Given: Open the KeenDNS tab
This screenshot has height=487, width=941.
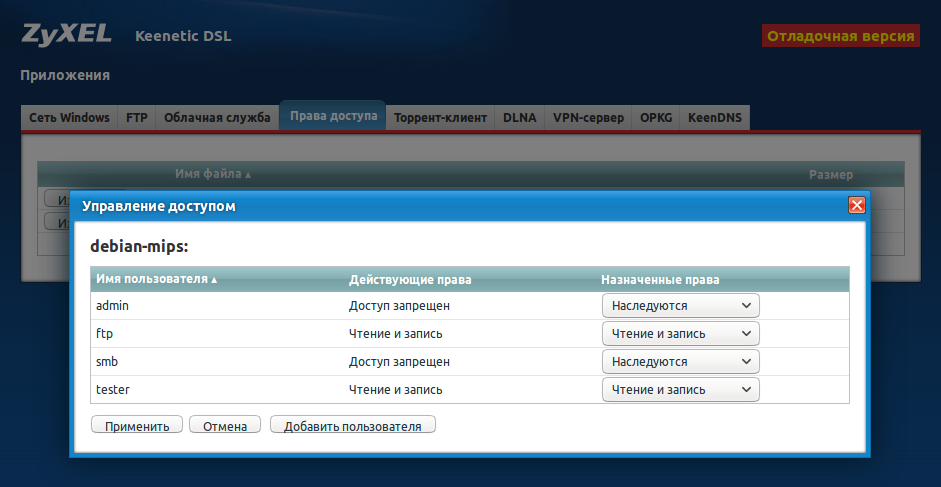Looking at the screenshot, I should [x=715, y=118].
